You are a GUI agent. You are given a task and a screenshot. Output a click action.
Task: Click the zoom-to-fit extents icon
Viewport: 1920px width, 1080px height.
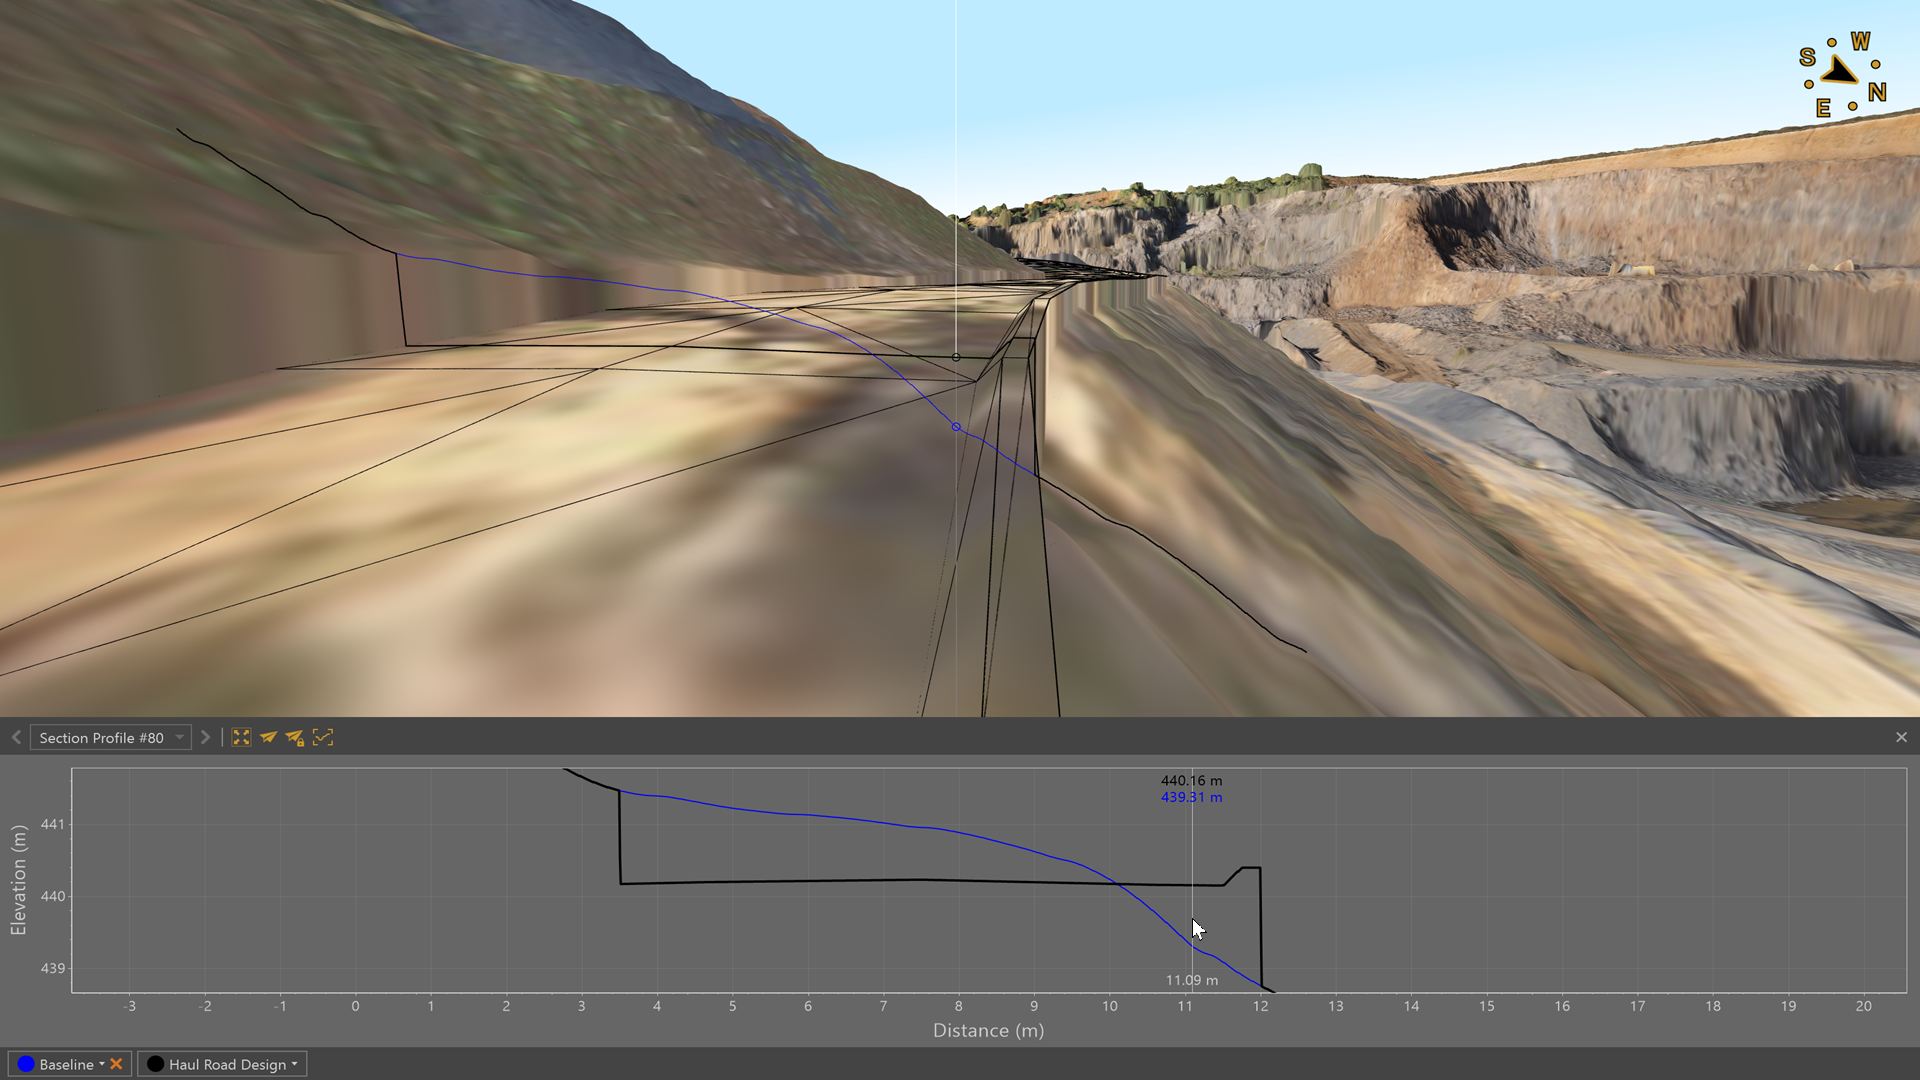[x=241, y=737]
